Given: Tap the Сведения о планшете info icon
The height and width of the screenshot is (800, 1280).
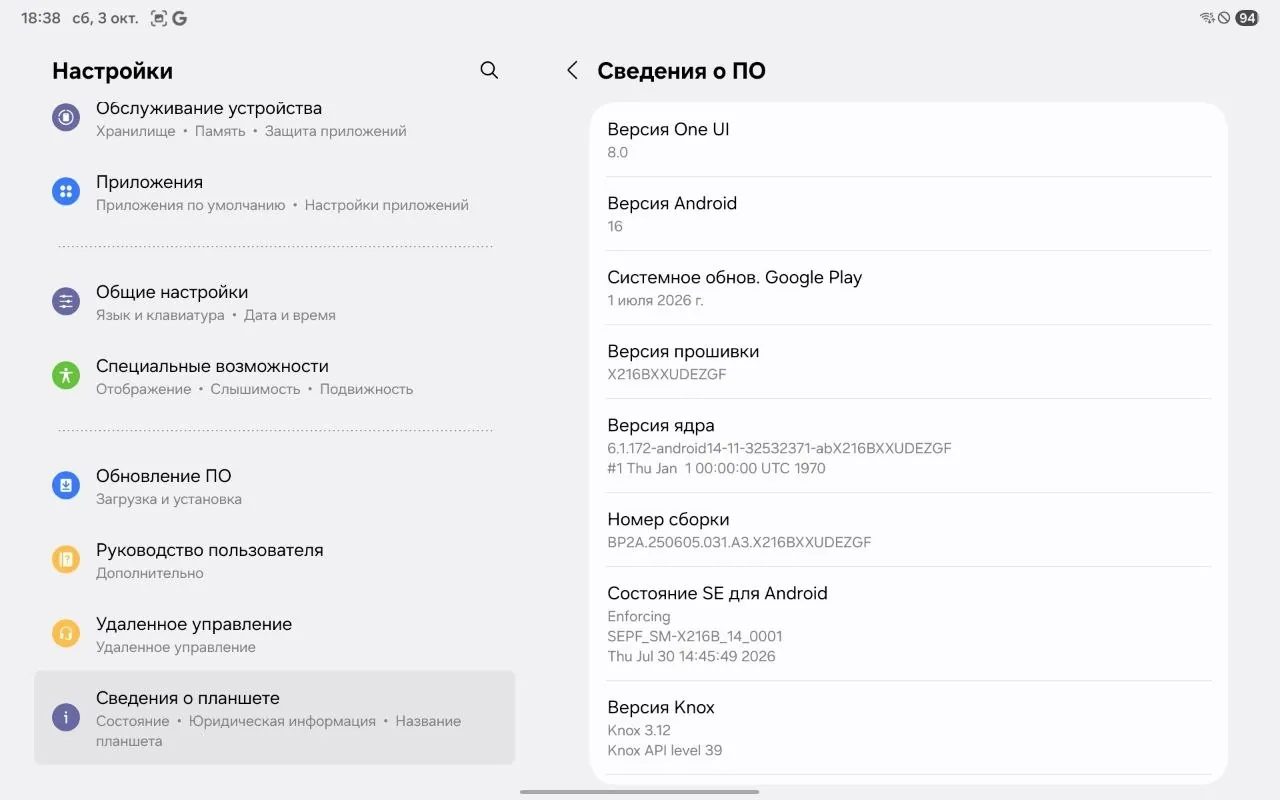Looking at the screenshot, I should coord(66,717).
